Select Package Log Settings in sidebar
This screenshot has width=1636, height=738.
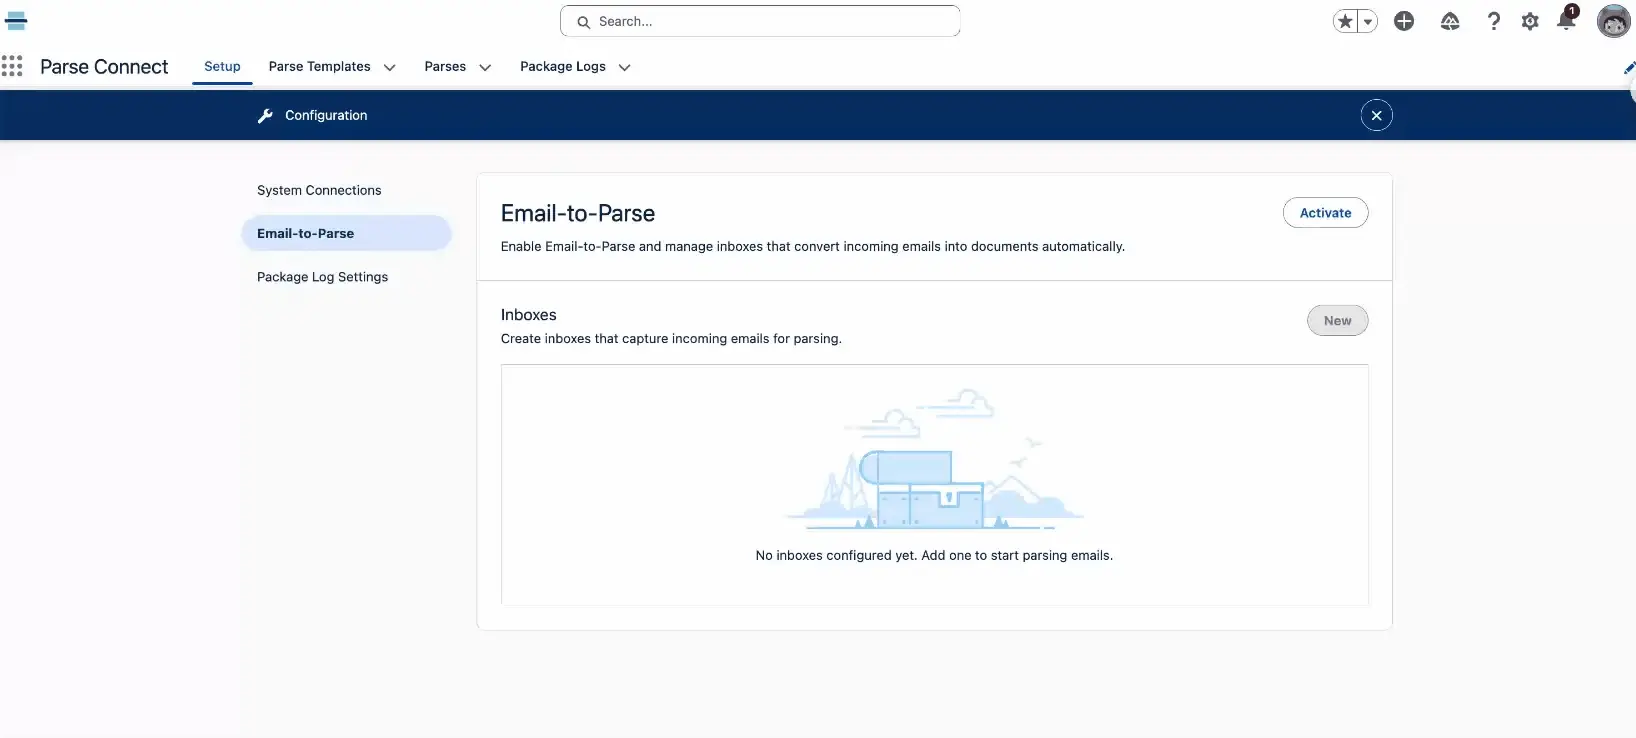pyautogui.click(x=322, y=277)
